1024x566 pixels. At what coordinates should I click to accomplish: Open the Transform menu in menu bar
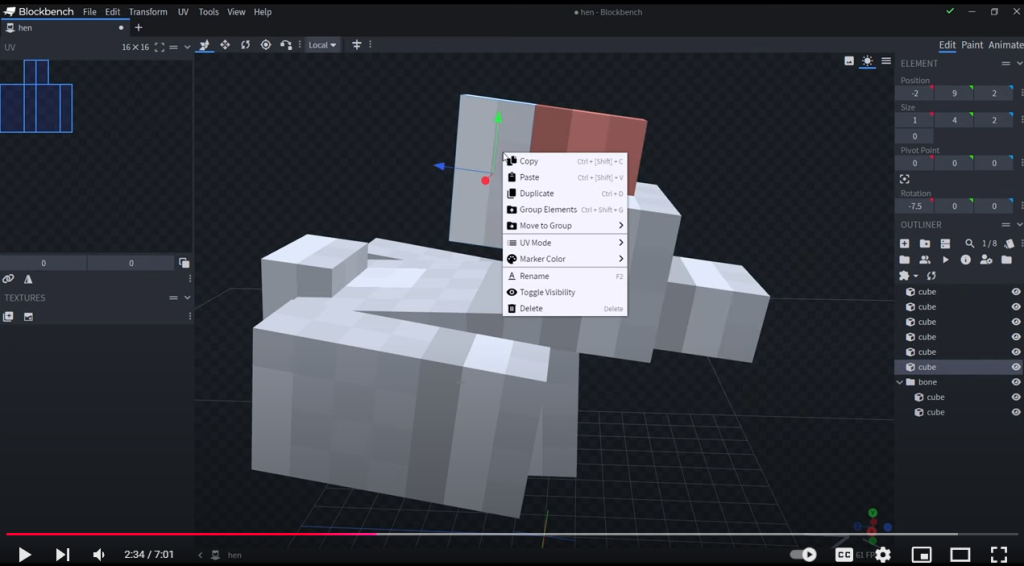148,12
